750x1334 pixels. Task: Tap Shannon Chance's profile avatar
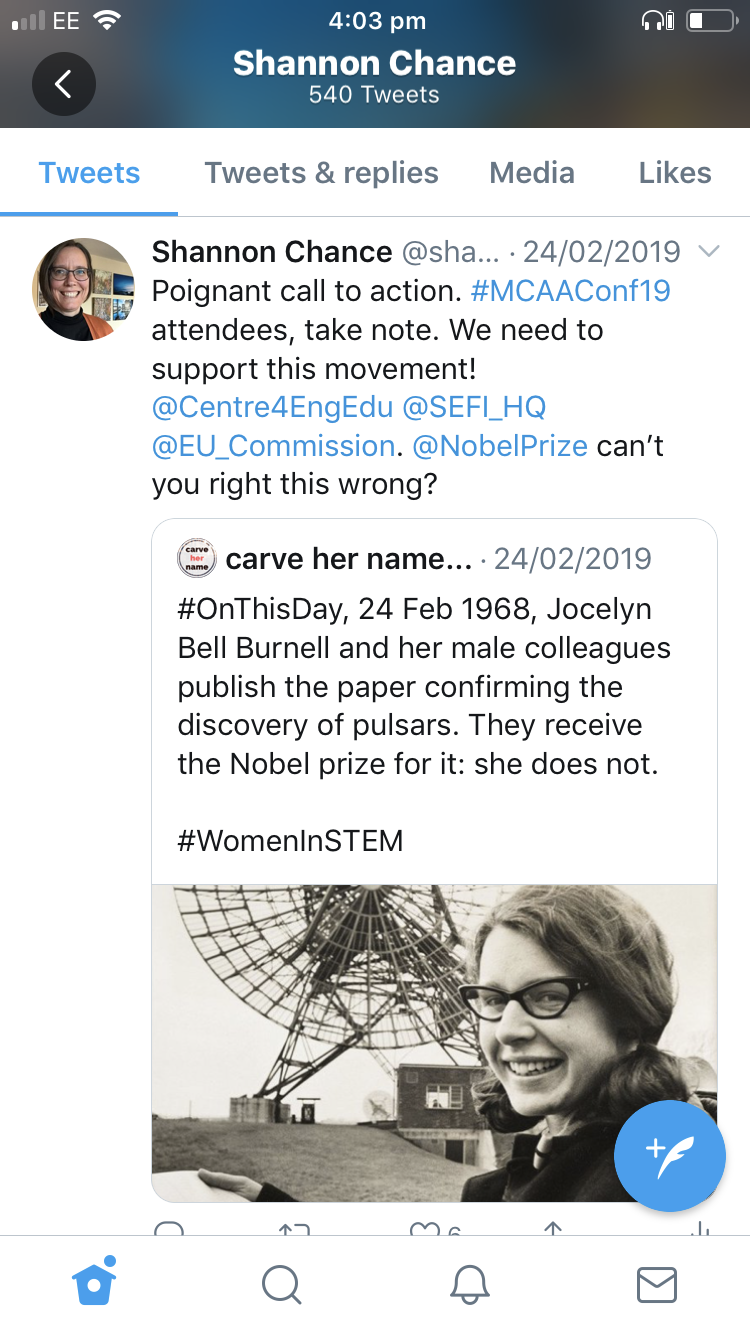coord(84,289)
